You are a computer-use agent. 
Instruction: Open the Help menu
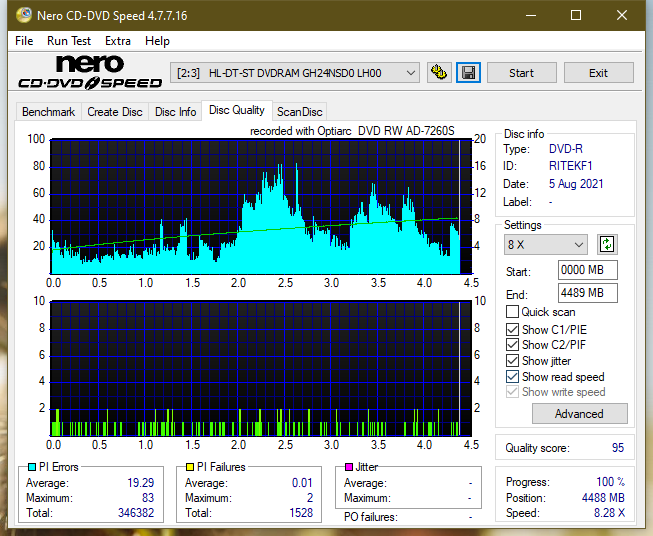click(157, 41)
